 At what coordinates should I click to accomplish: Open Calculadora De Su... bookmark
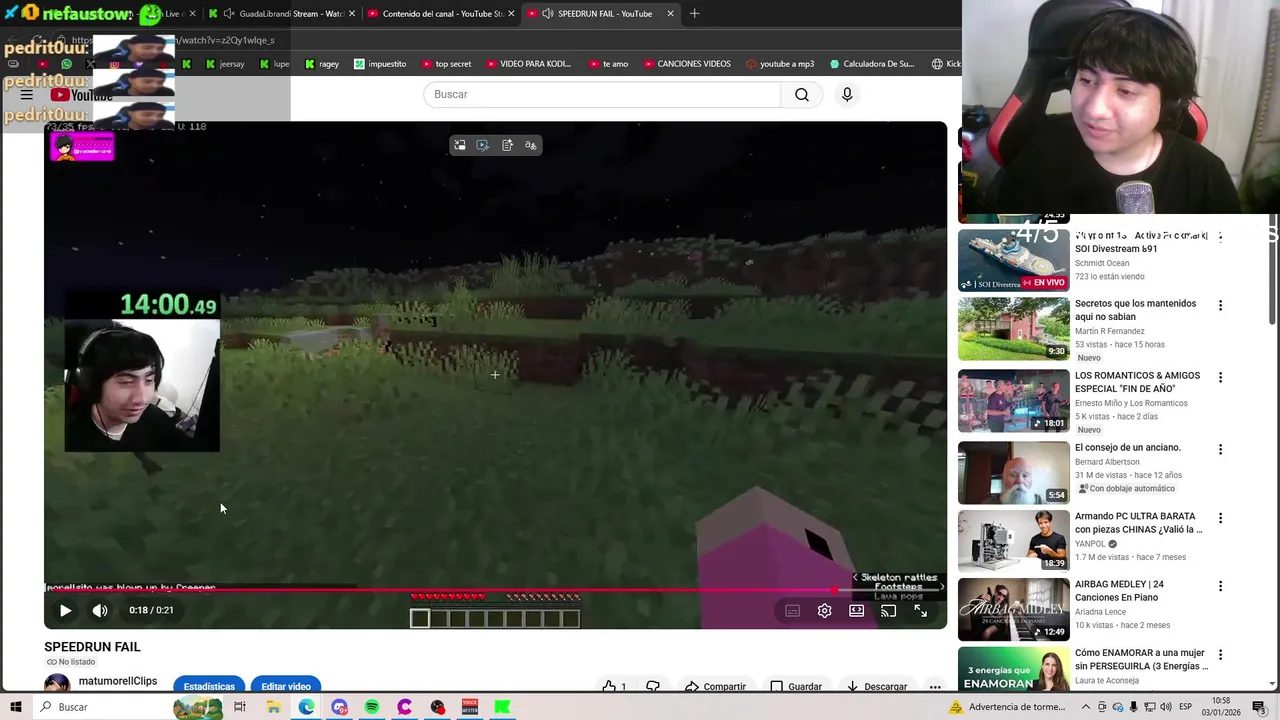coord(871,64)
